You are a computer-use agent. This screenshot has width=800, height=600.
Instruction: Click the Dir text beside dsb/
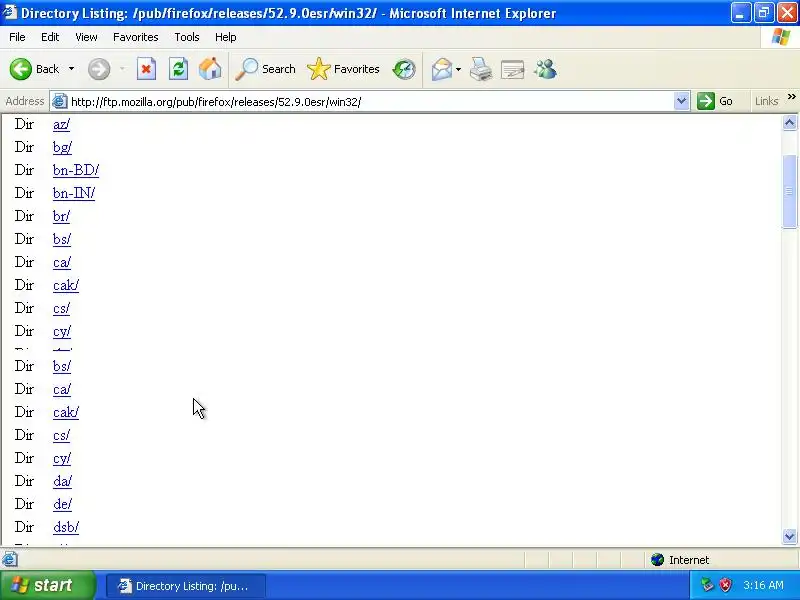pyautogui.click(x=24, y=527)
